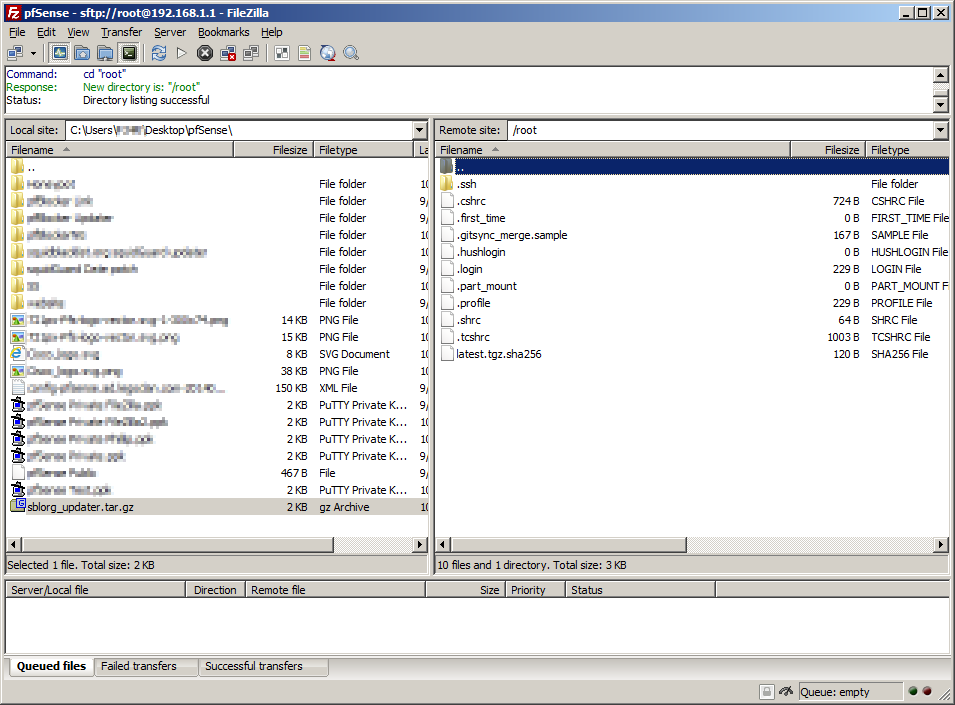The height and width of the screenshot is (705, 955).
Task: Toggle directory comparison
Action: (x=305, y=54)
